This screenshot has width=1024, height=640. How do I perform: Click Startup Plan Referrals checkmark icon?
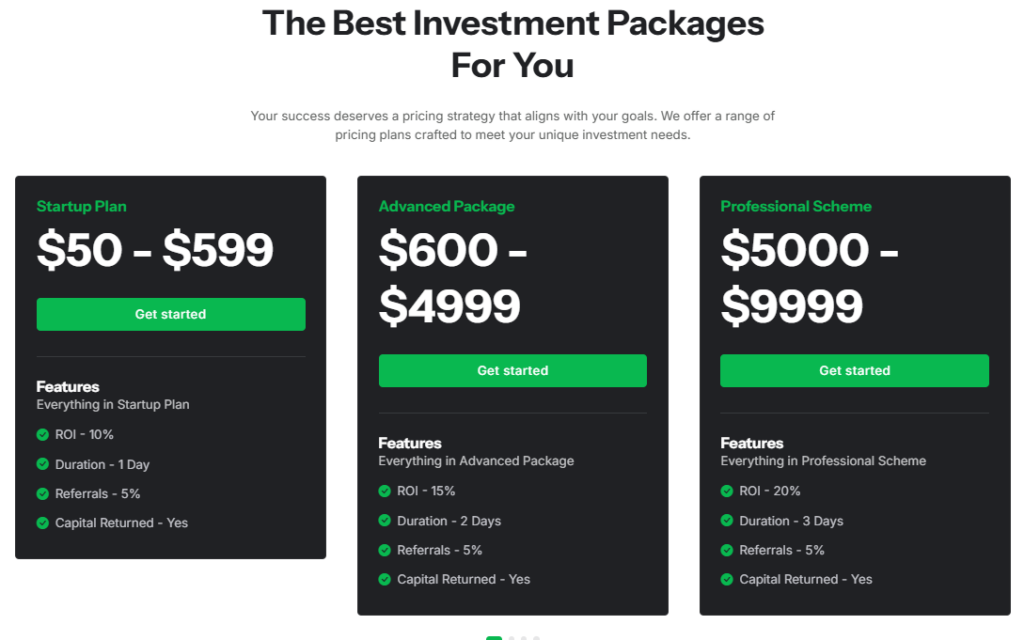click(43, 494)
